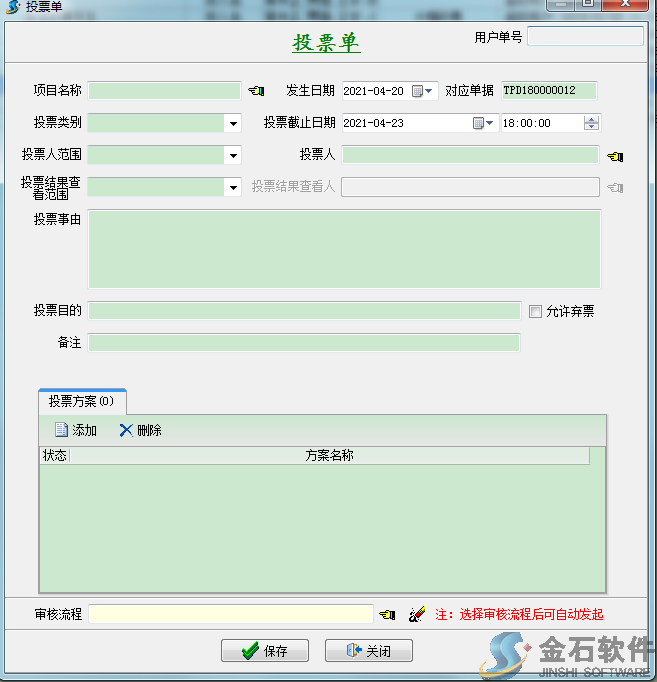Image resolution: width=657 pixels, height=682 pixels.
Task: Click 删除 to remove a voting option
Action: coord(140,430)
